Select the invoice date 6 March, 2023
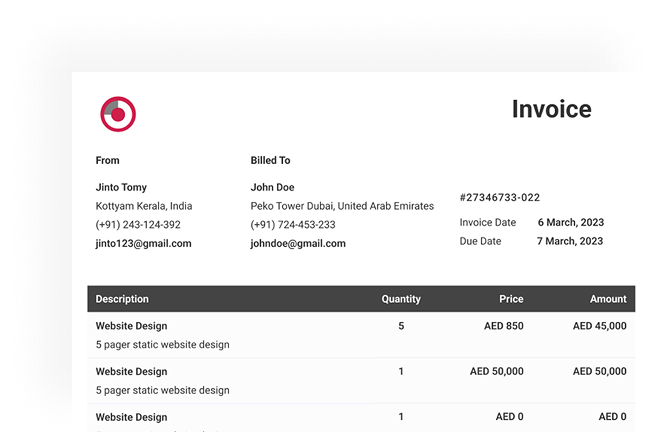Screen dimensions: 658x440 tap(570, 222)
